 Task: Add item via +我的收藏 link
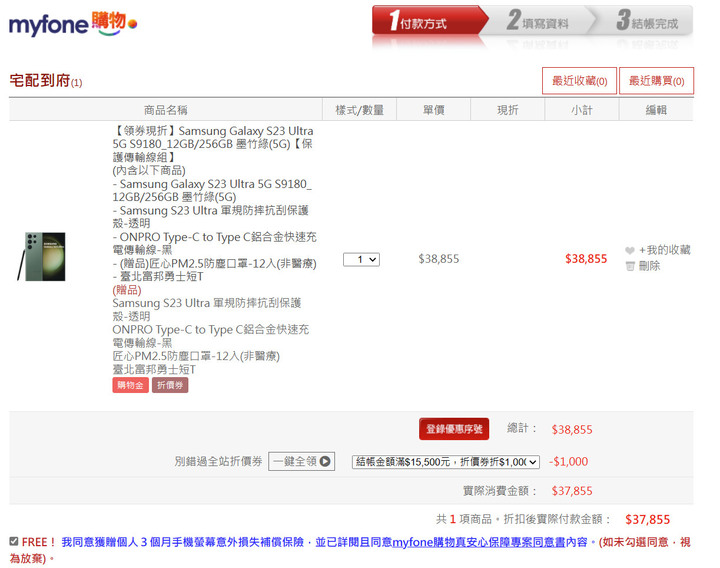pyautogui.click(x=664, y=250)
